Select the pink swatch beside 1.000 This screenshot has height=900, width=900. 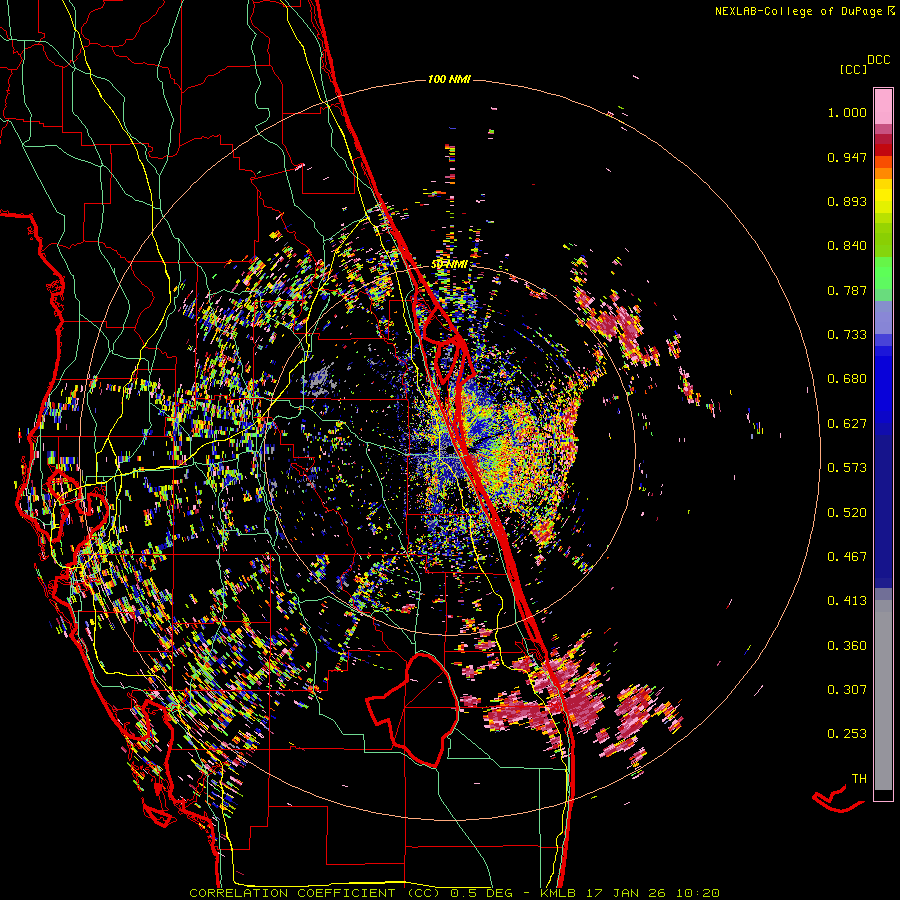(x=883, y=106)
